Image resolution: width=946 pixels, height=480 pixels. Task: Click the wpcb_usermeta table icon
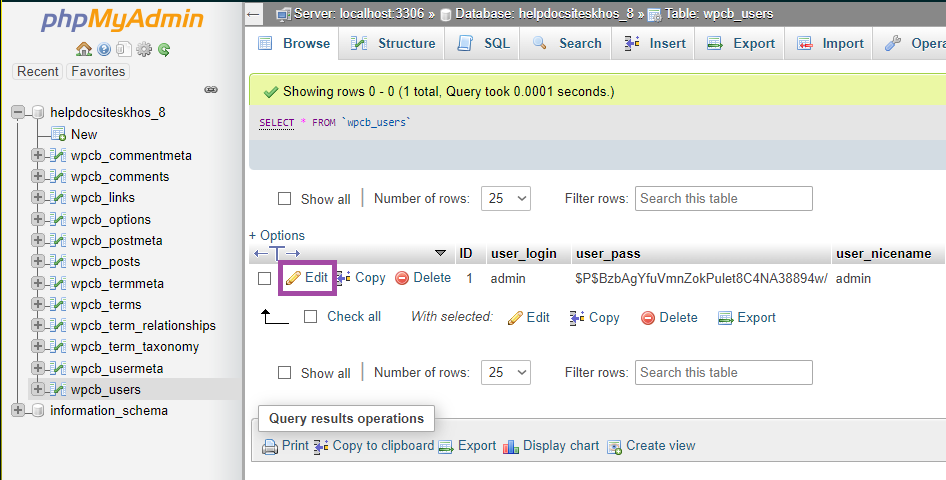pyautogui.click(x=59, y=368)
